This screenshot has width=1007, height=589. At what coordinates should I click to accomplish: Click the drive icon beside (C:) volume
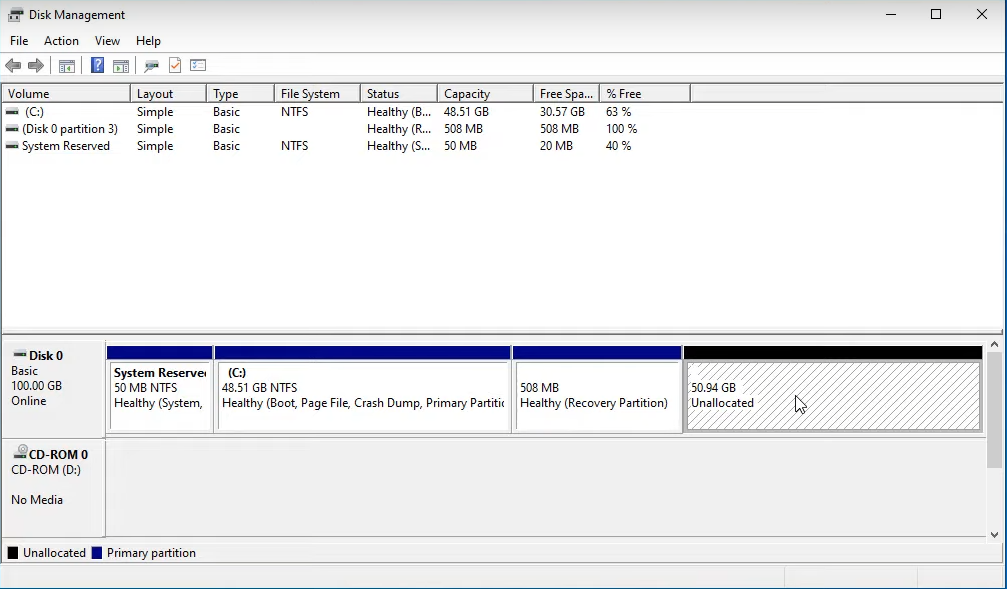(x=12, y=112)
